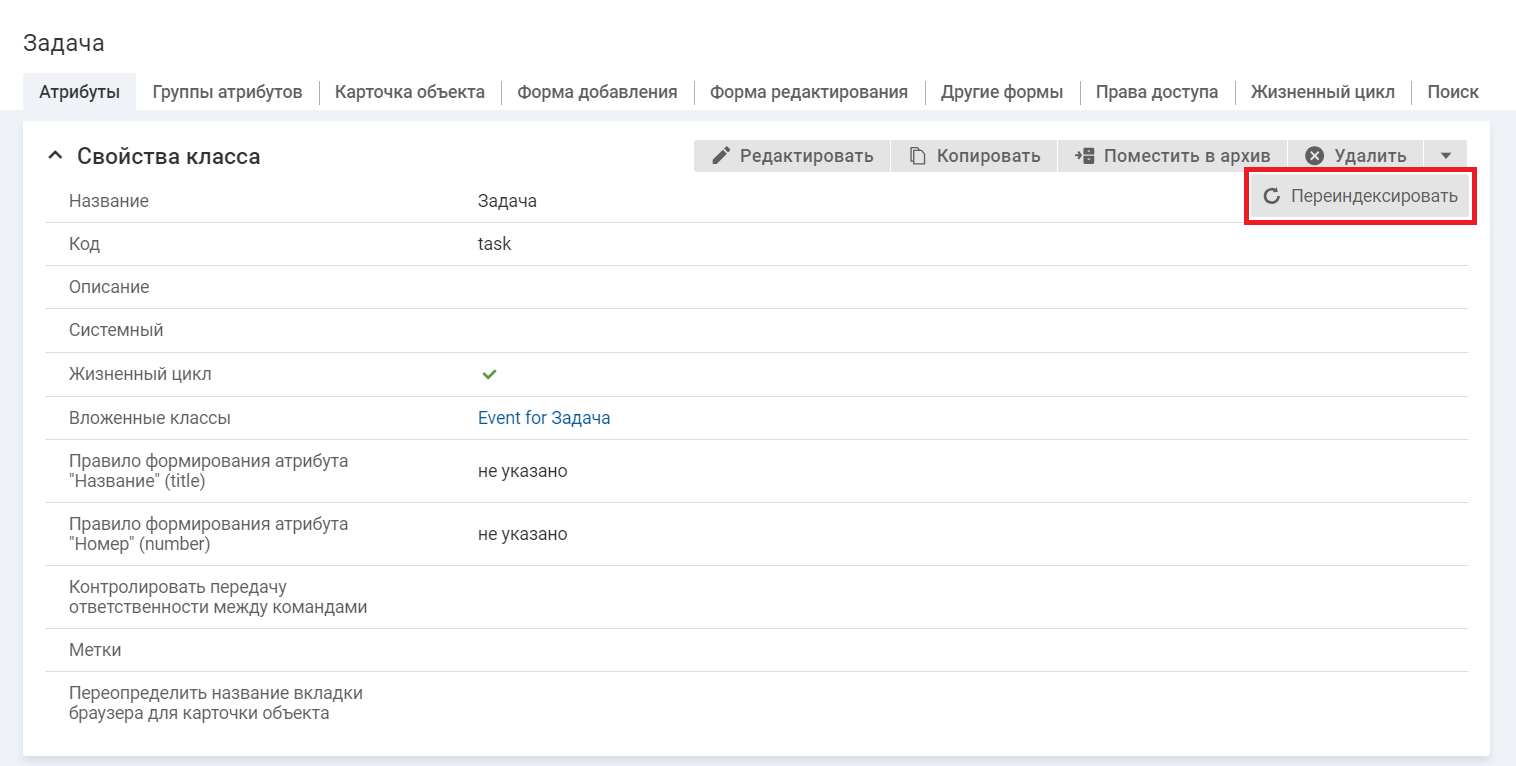Select the Поиск tab
This screenshot has width=1516, height=766.
pyautogui.click(x=1452, y=92)
